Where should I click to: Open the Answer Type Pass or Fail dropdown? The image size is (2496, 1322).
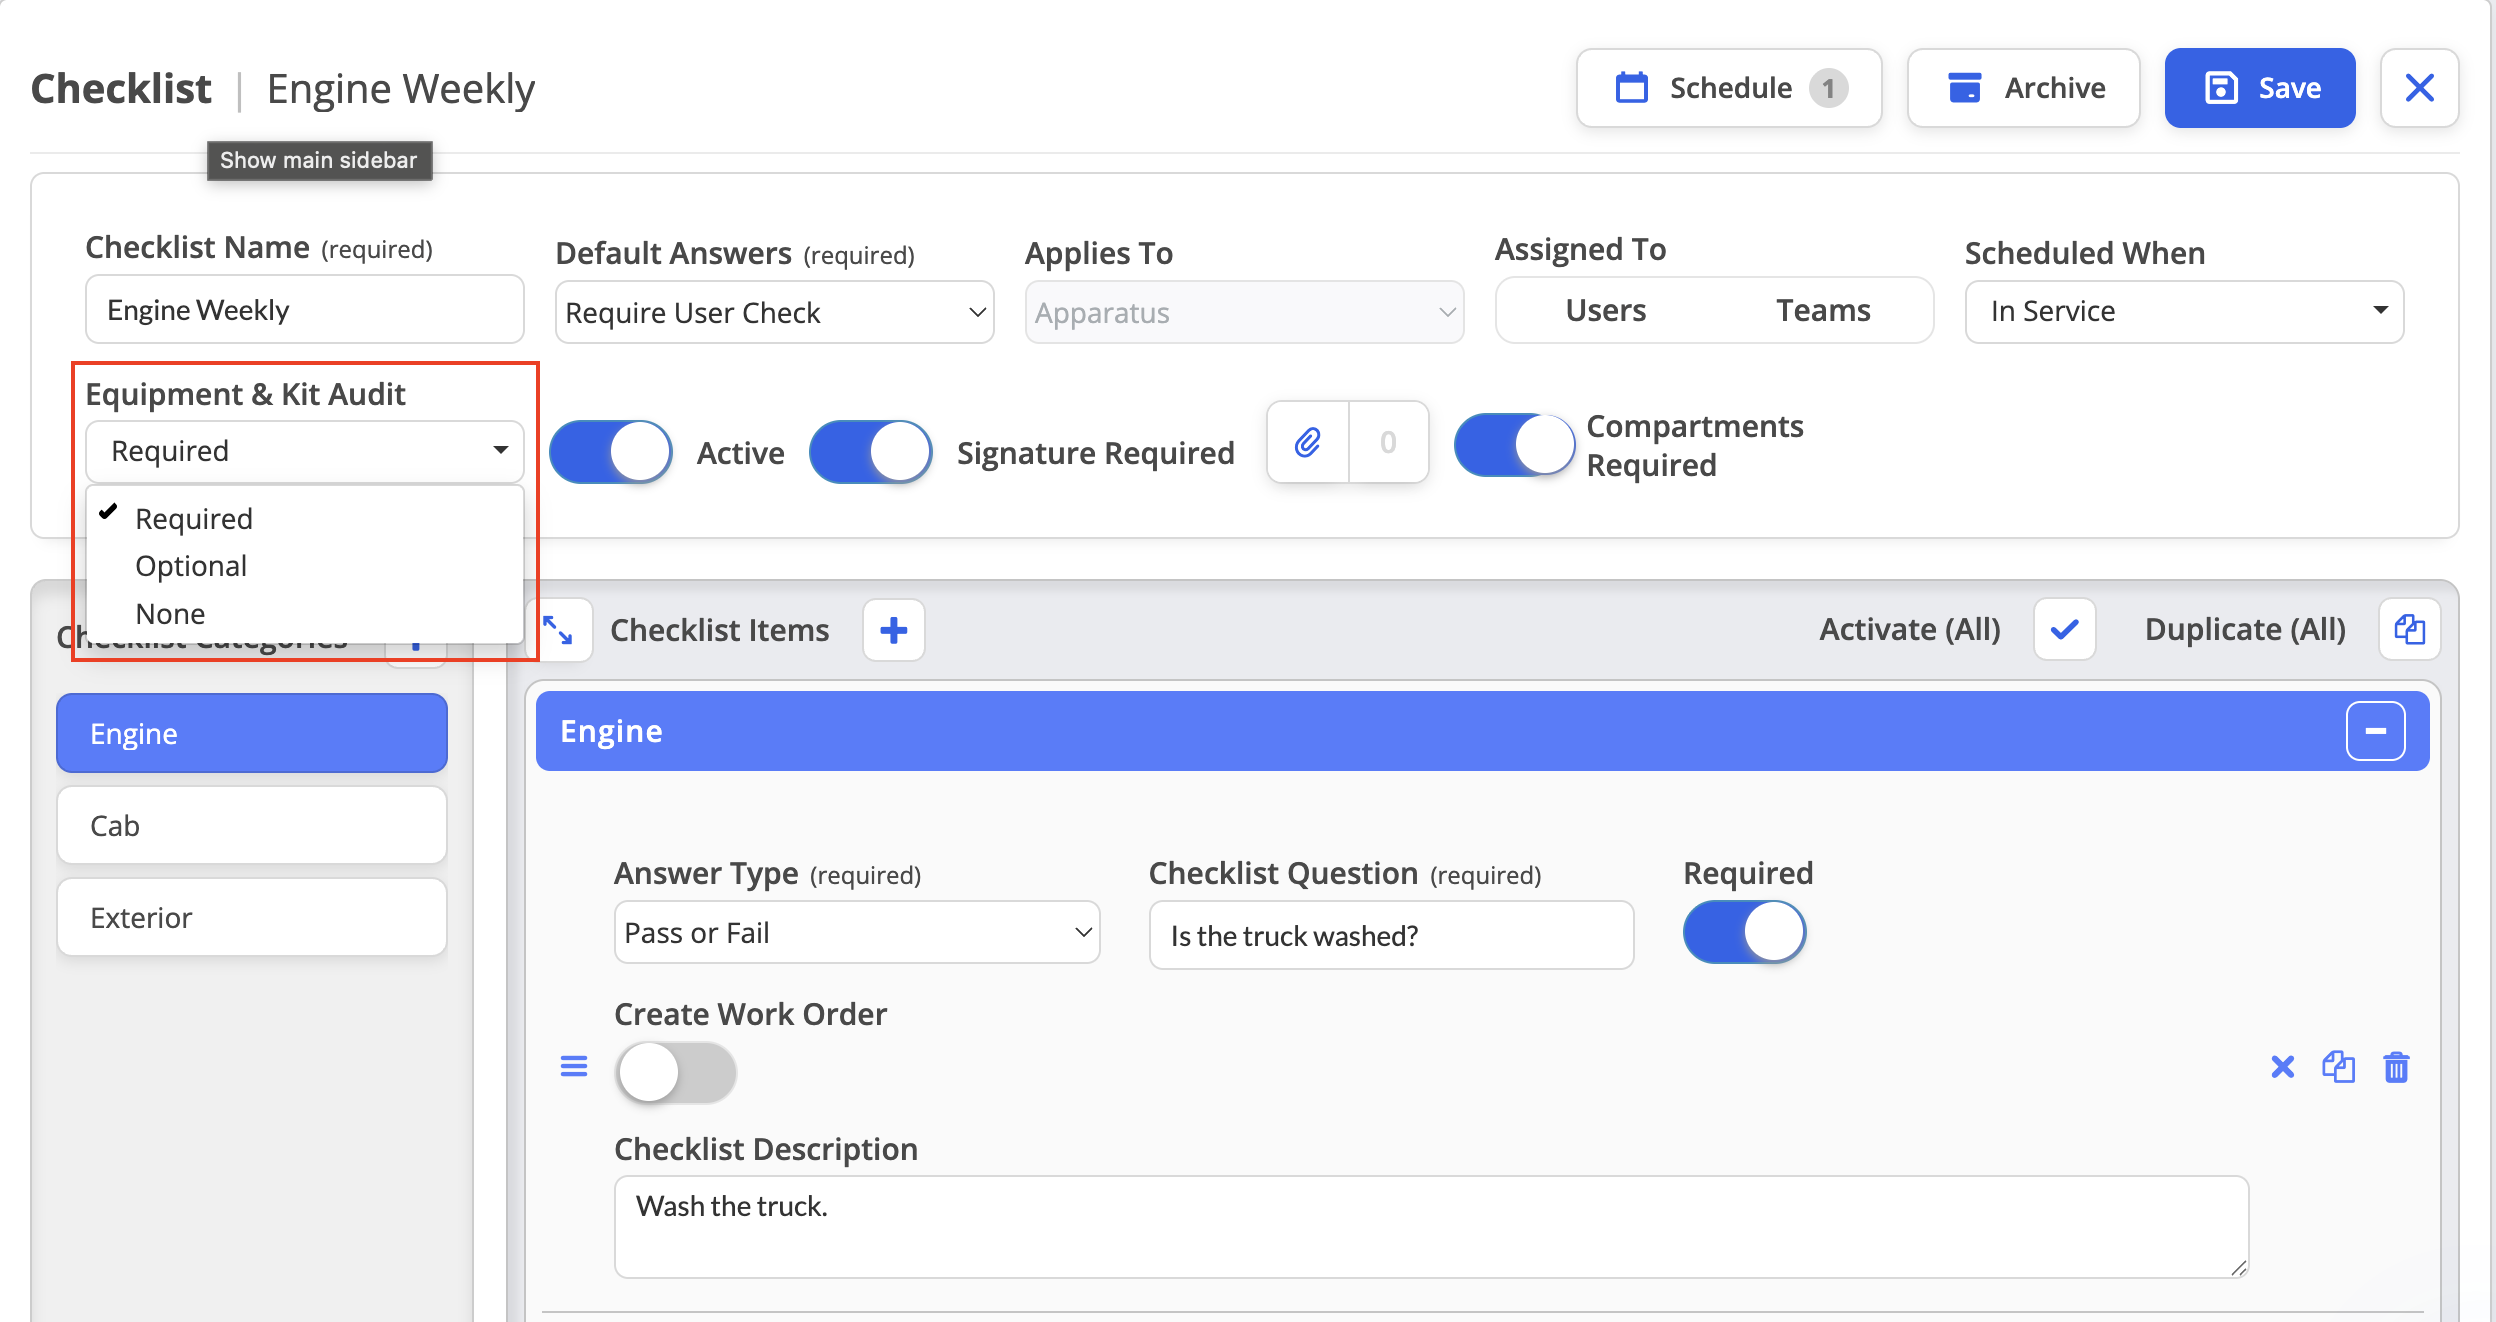857,933
